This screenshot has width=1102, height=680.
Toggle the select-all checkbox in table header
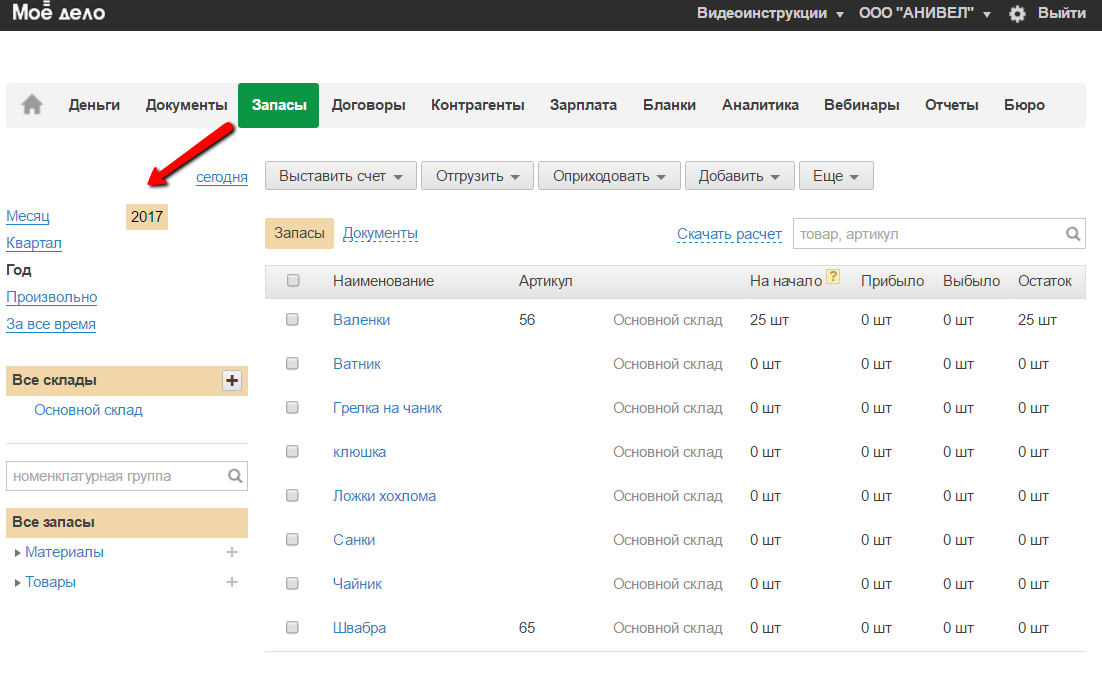click(x=293, y=281)
